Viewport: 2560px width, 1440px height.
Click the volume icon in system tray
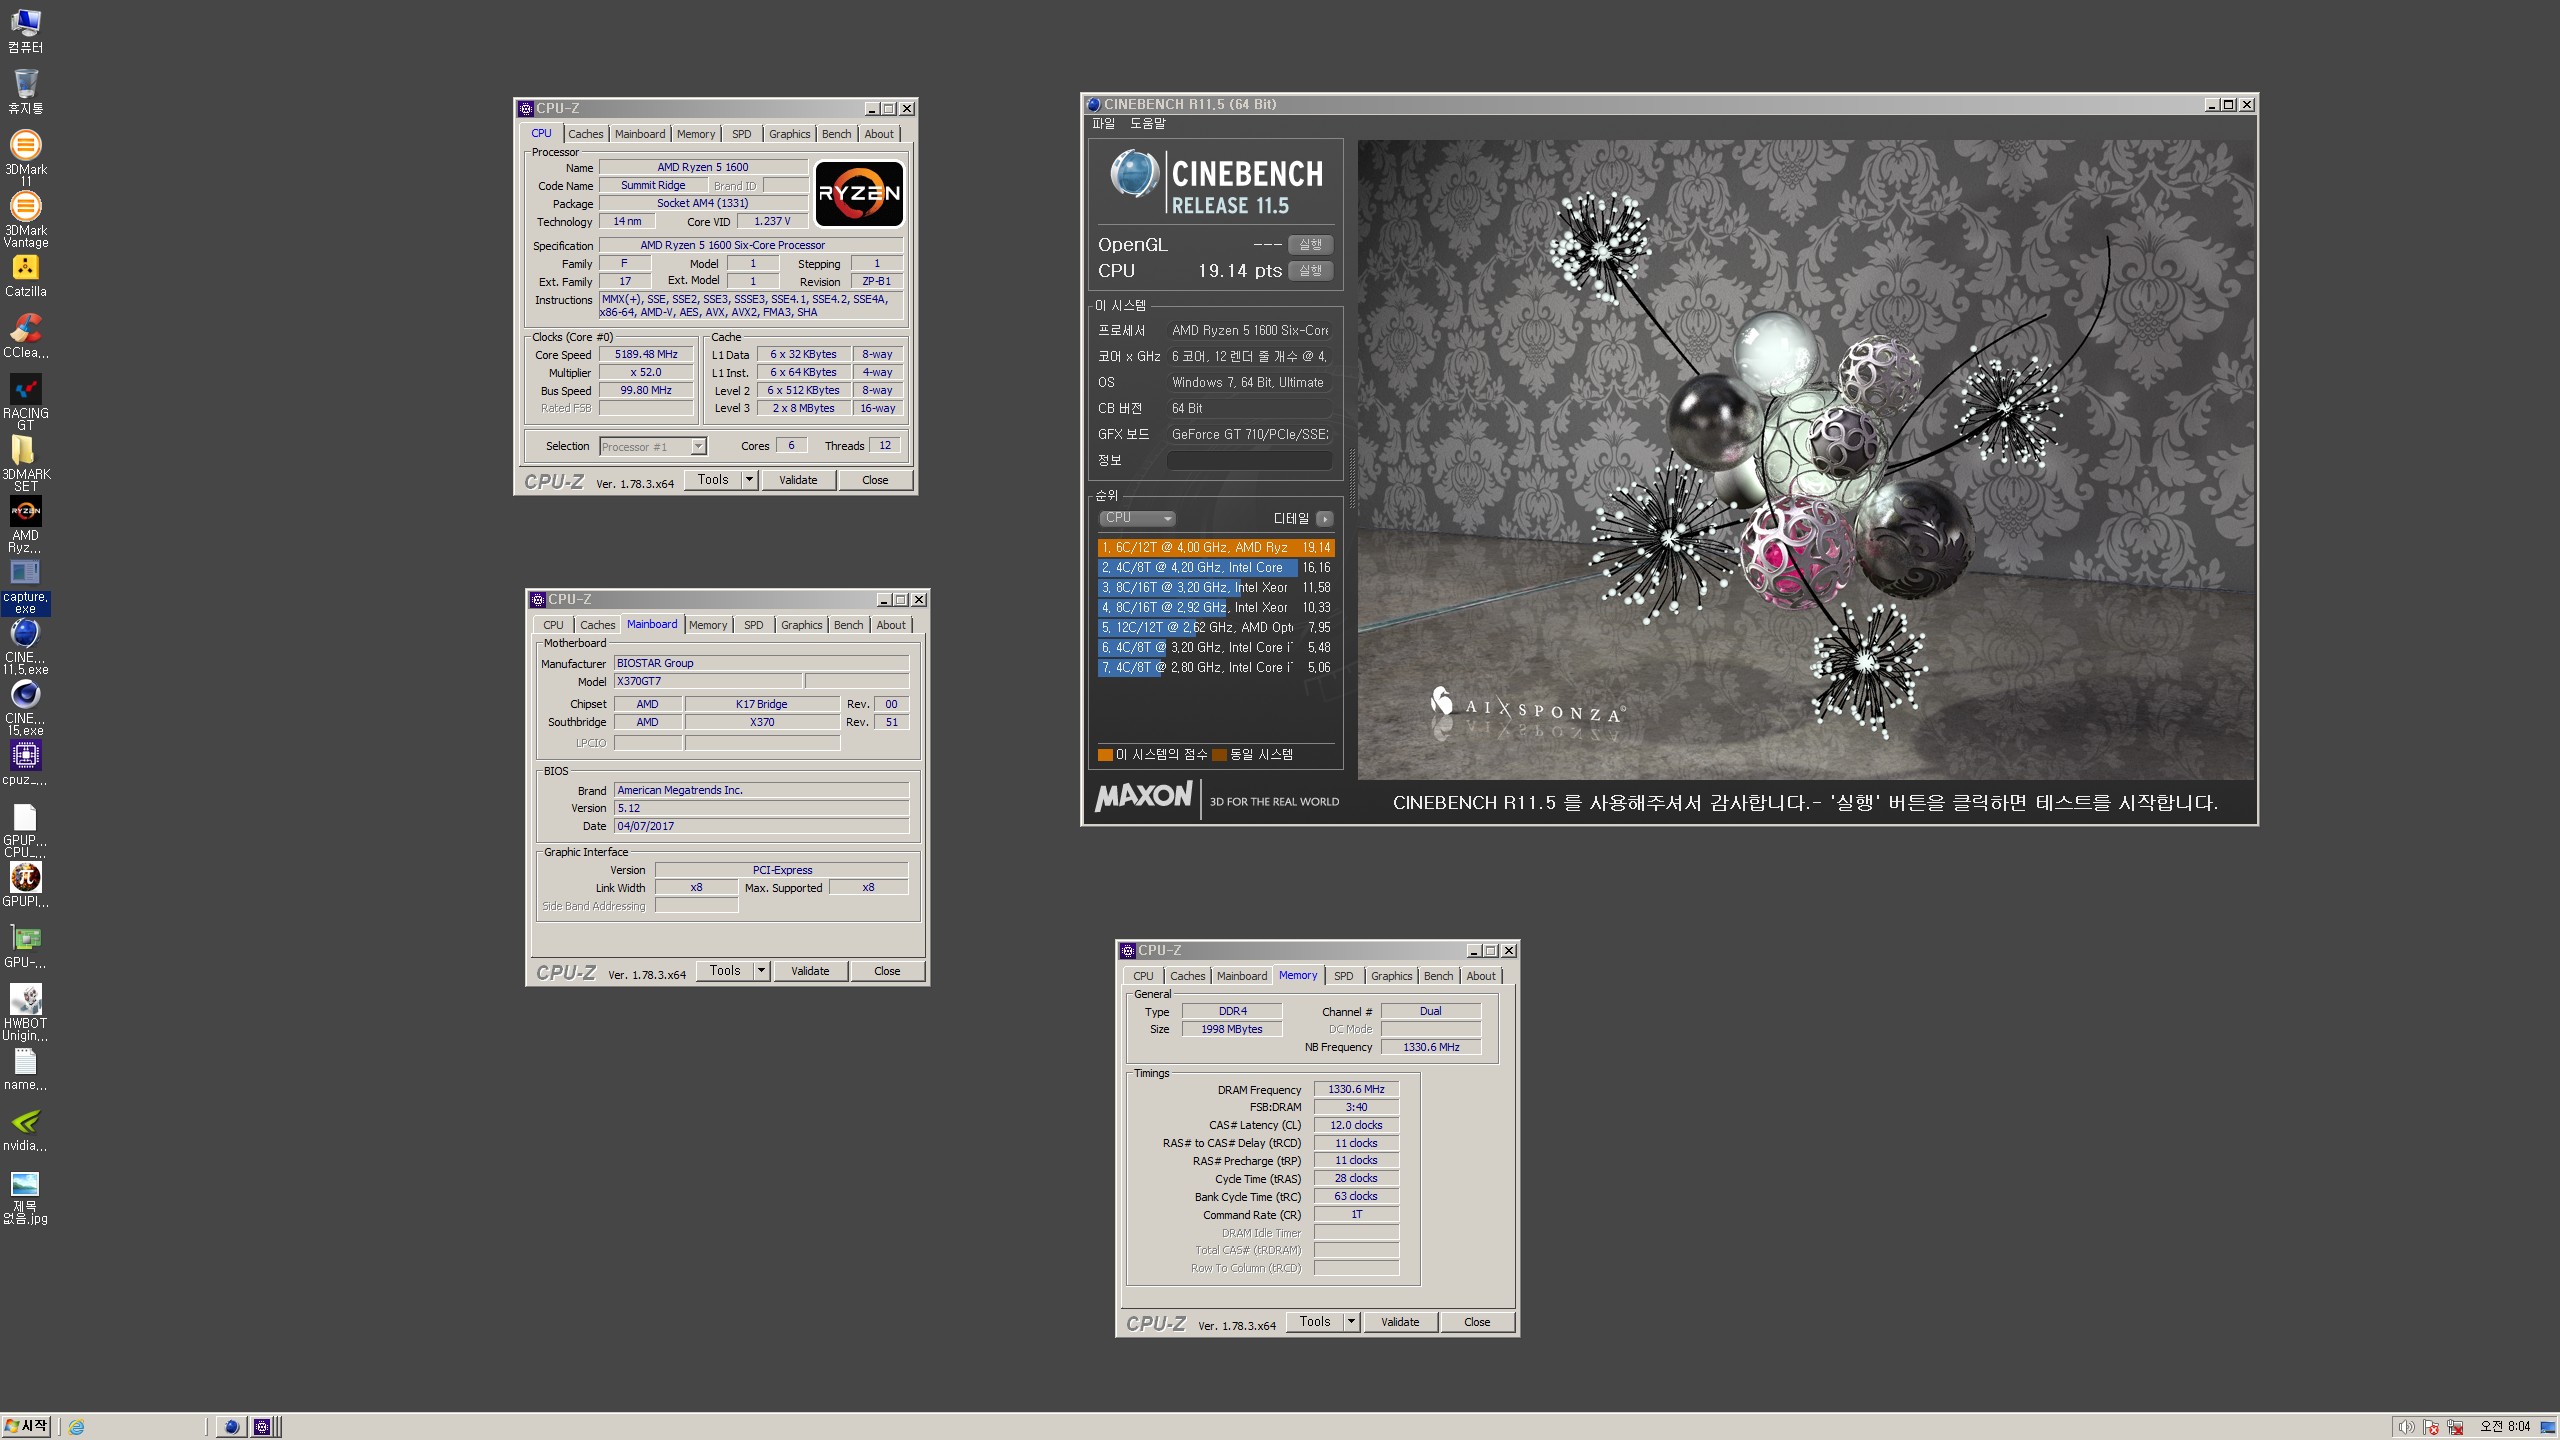click(2406, 1427)
